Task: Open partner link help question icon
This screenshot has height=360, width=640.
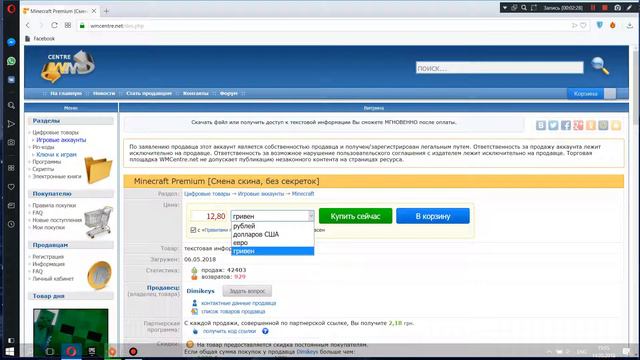Action: pyautogui.click(x=265, y=331)
